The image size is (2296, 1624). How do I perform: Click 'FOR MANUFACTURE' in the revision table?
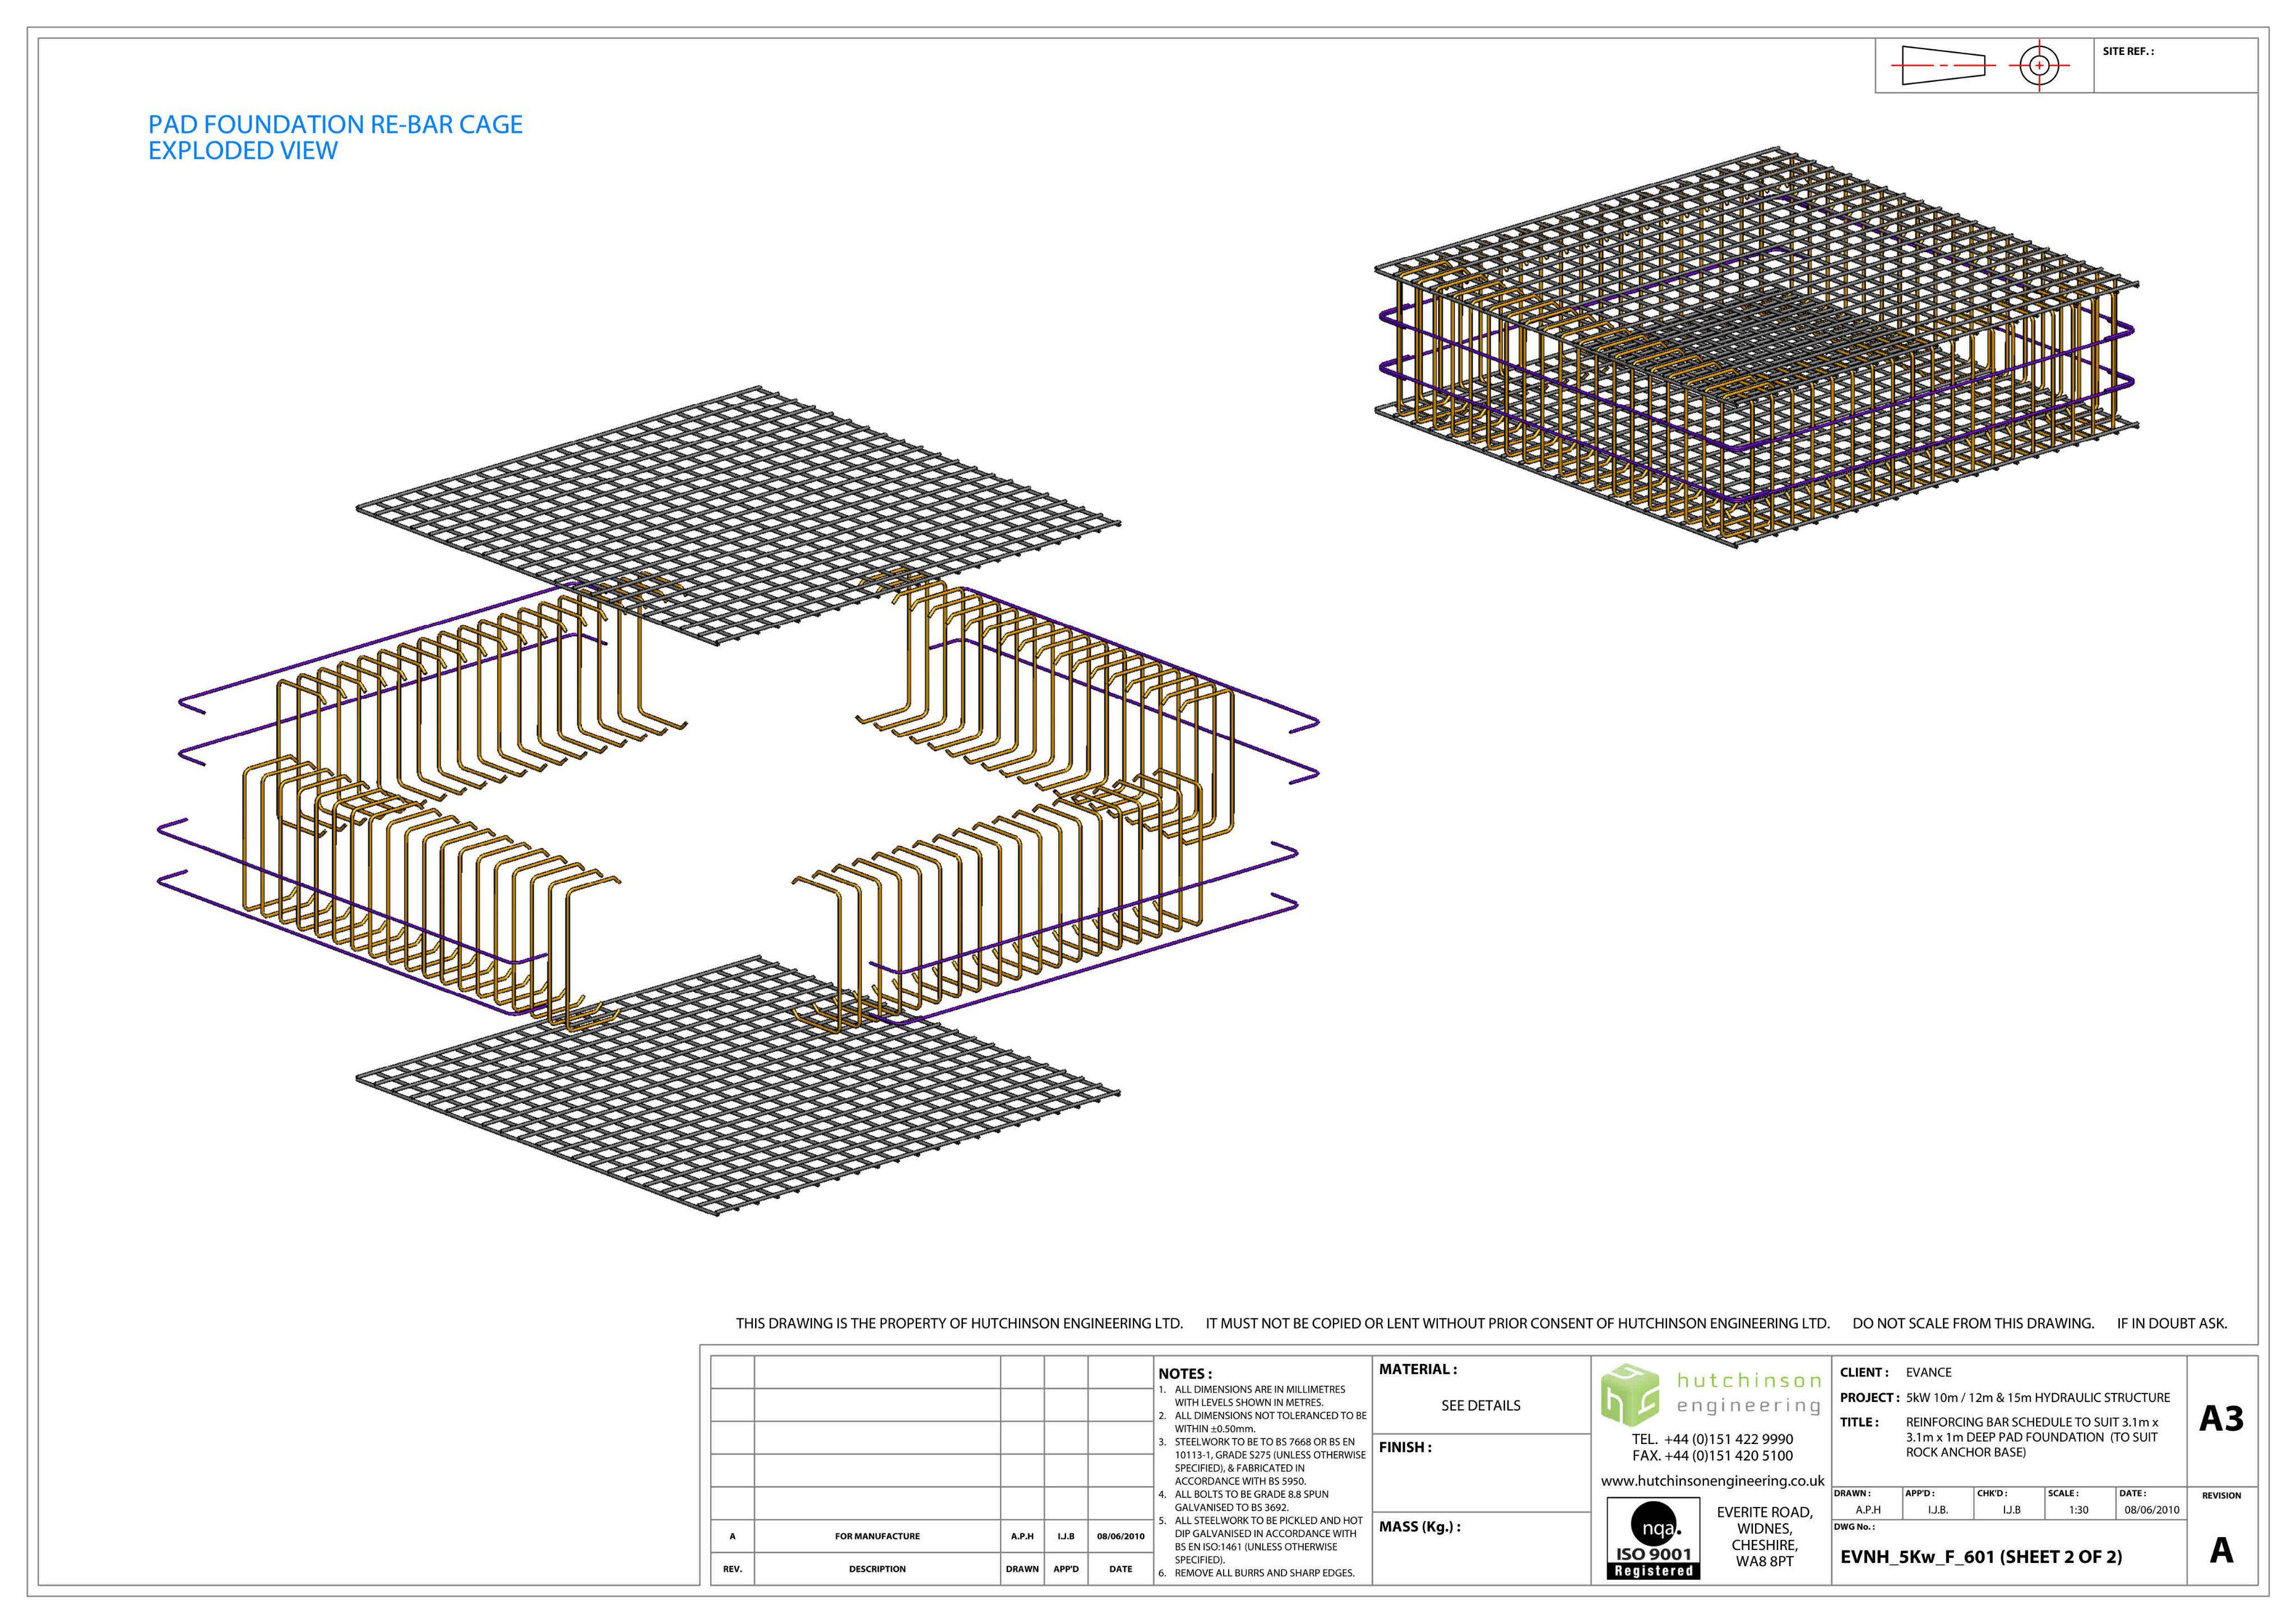(x=877, y=1536)
